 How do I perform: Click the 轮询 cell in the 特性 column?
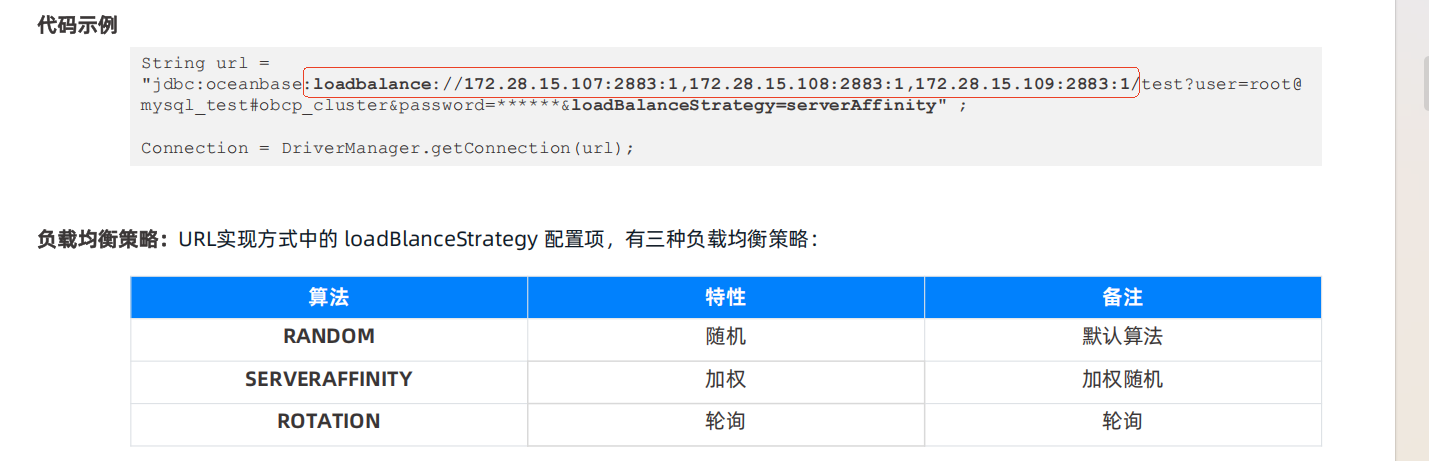click(725, 422)
